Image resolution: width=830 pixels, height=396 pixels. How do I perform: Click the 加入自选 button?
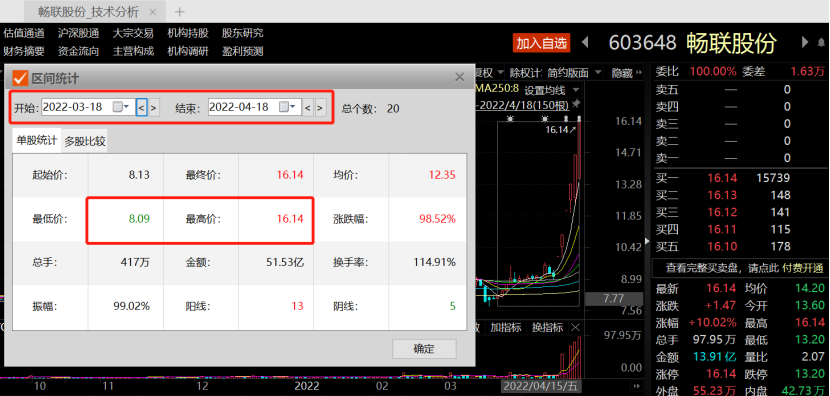541,43
